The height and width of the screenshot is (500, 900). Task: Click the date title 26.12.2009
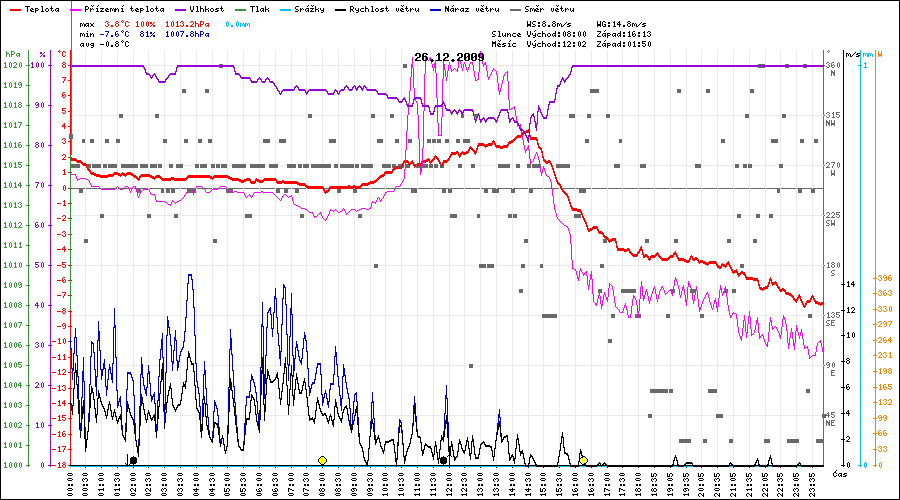(x=449, y=57)
